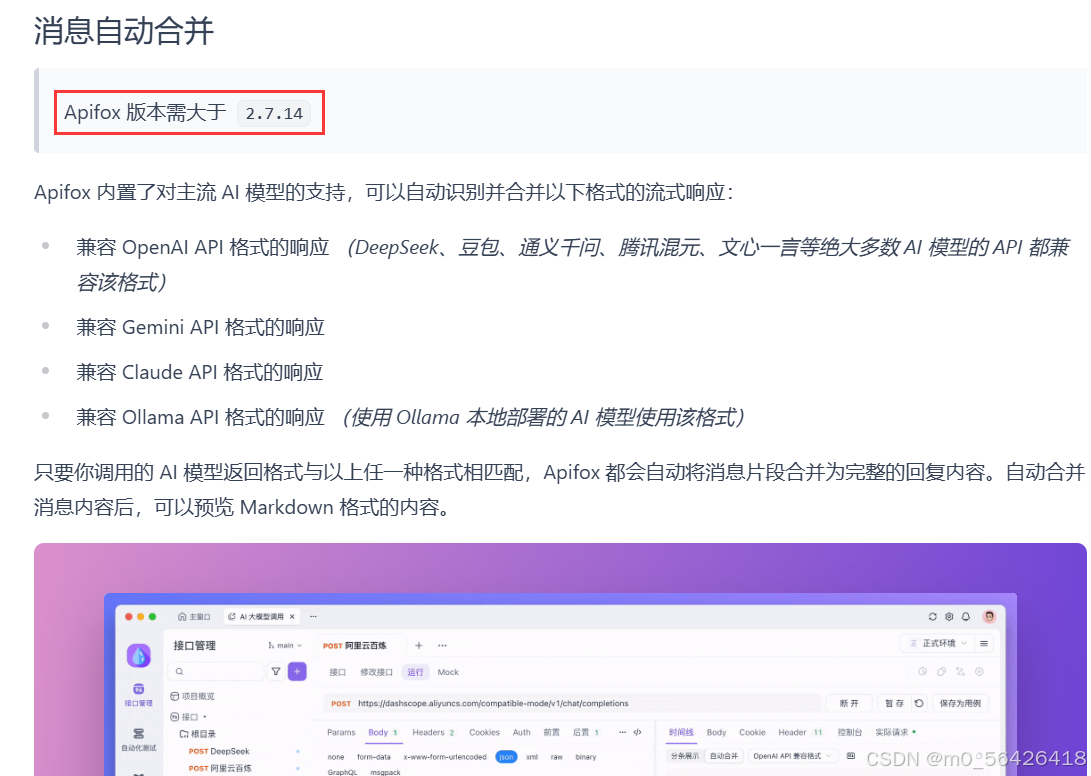
Task: Open the response Cookie tab
Action: pyautogui.click(x=752, y=732)
